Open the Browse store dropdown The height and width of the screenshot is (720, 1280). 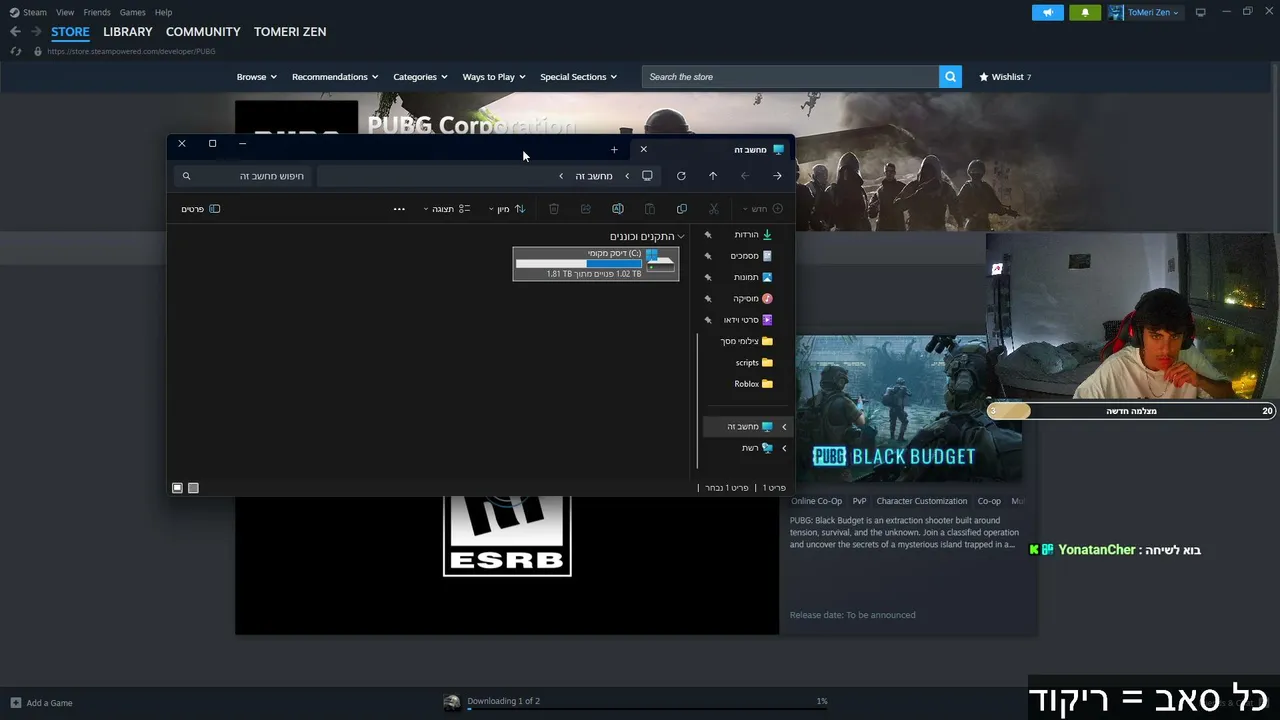[x=257, y=77]
